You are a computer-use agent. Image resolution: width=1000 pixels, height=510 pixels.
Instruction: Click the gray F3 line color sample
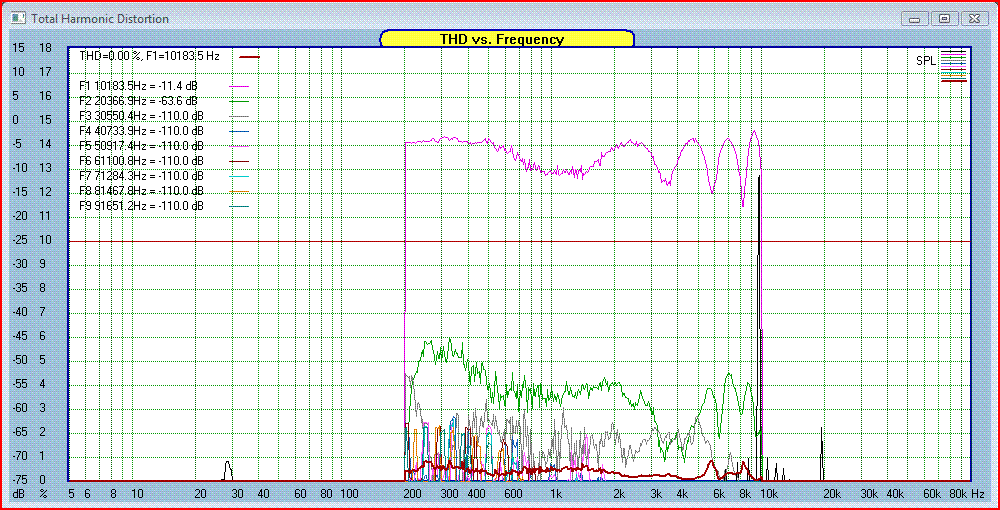coord(239,117)
